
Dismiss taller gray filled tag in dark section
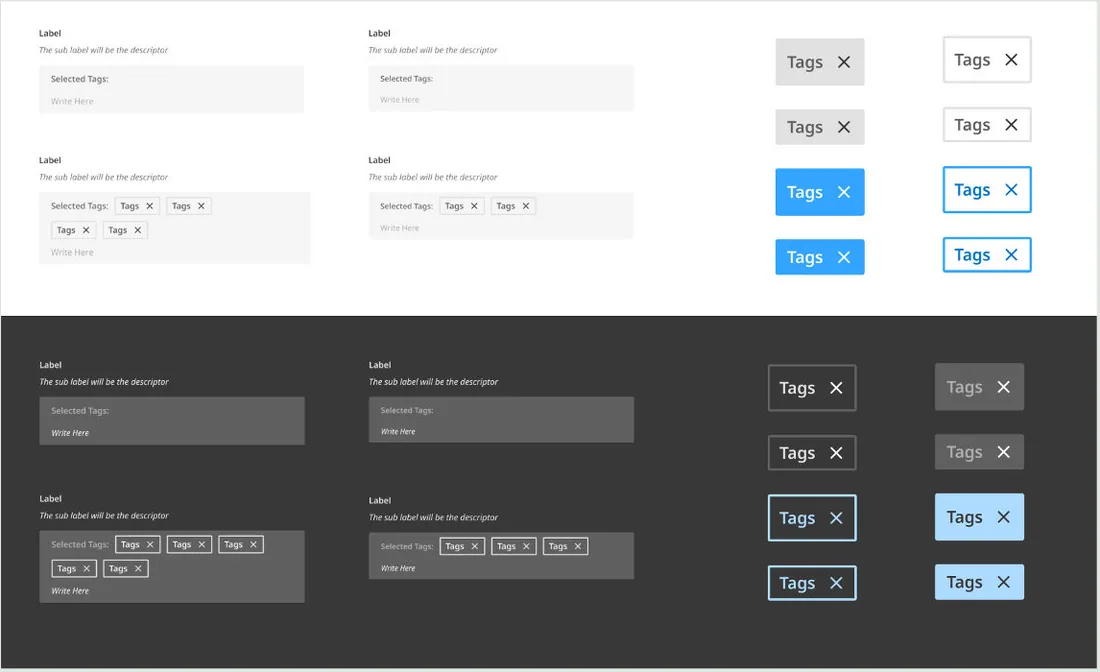point(1004,387)
